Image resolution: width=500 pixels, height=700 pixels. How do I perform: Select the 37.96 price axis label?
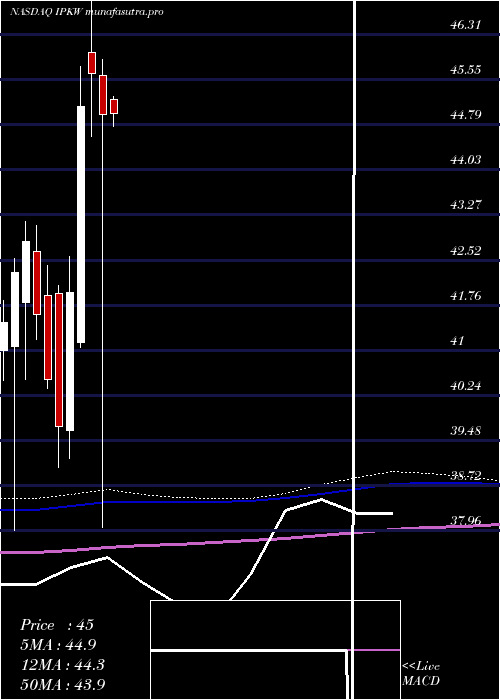point(465,521)
